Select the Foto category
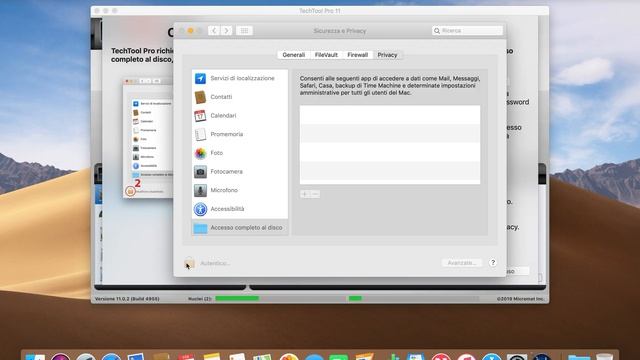This screenshot has height=360, width=640. pos(240,153)
